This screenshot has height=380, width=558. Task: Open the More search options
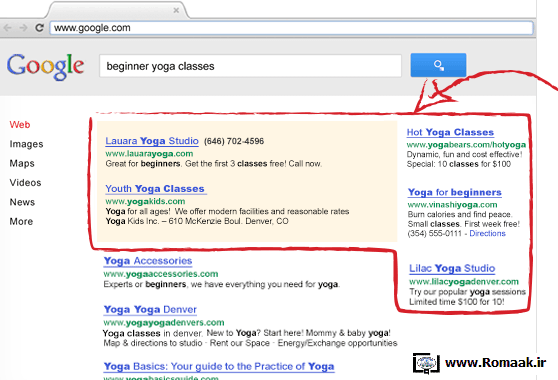pyautogui.click(x=21, y=221)
